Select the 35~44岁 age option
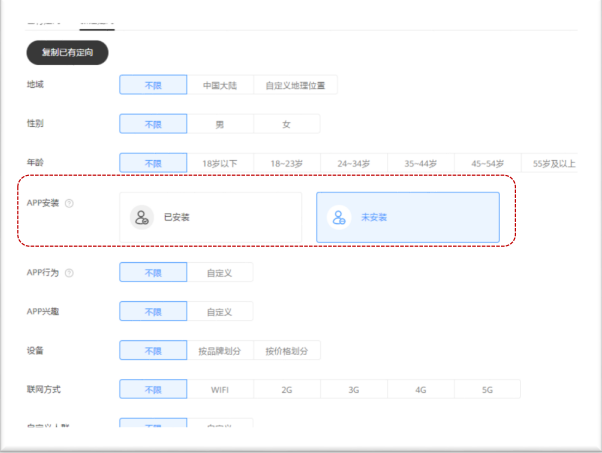Screen dimensions: 602x453 [421, 164]
